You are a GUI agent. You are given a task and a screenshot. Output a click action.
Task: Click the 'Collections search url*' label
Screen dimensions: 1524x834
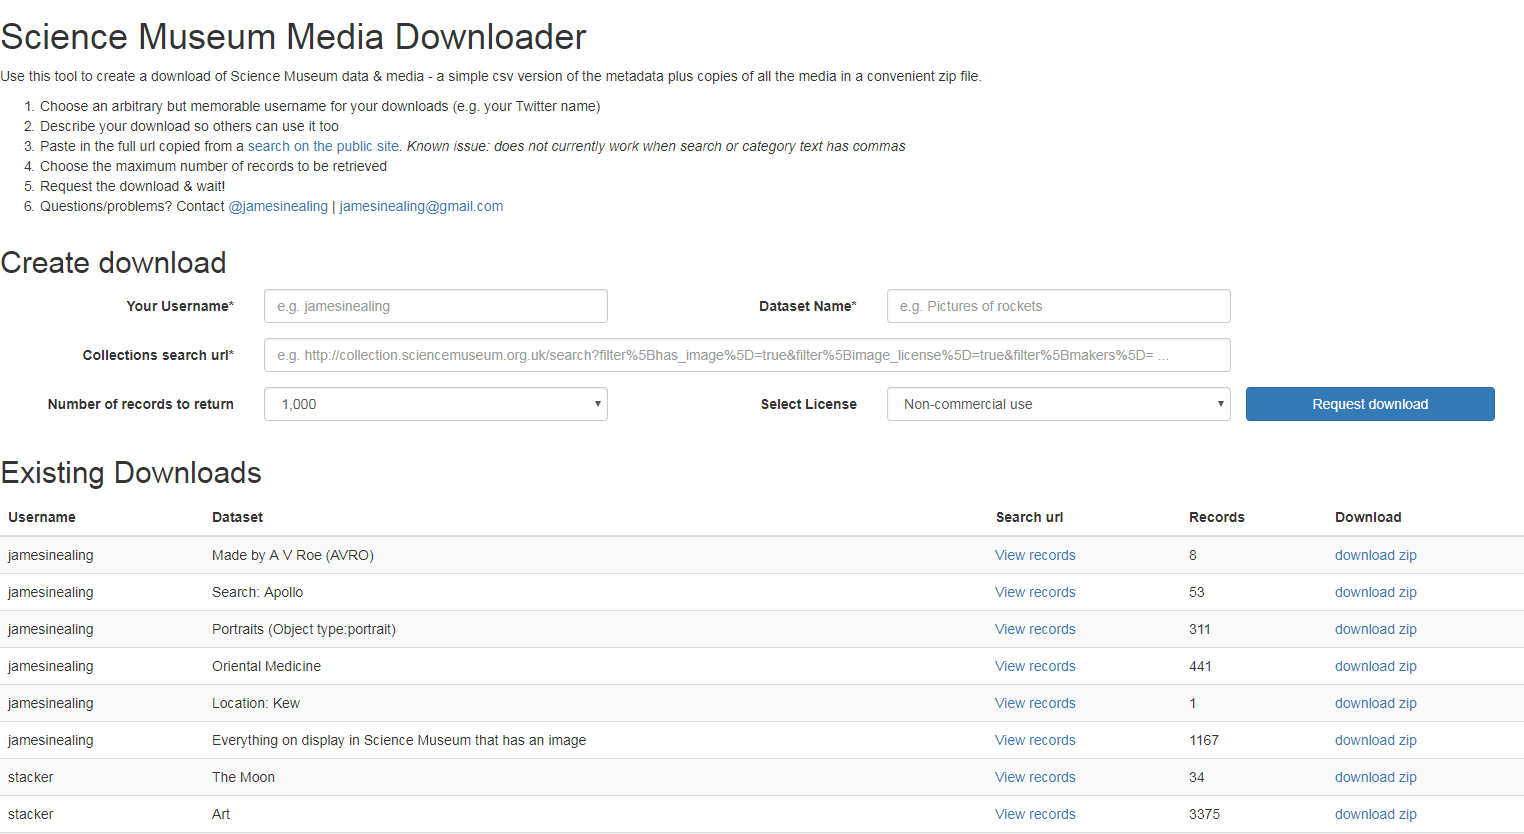[158, 355]
